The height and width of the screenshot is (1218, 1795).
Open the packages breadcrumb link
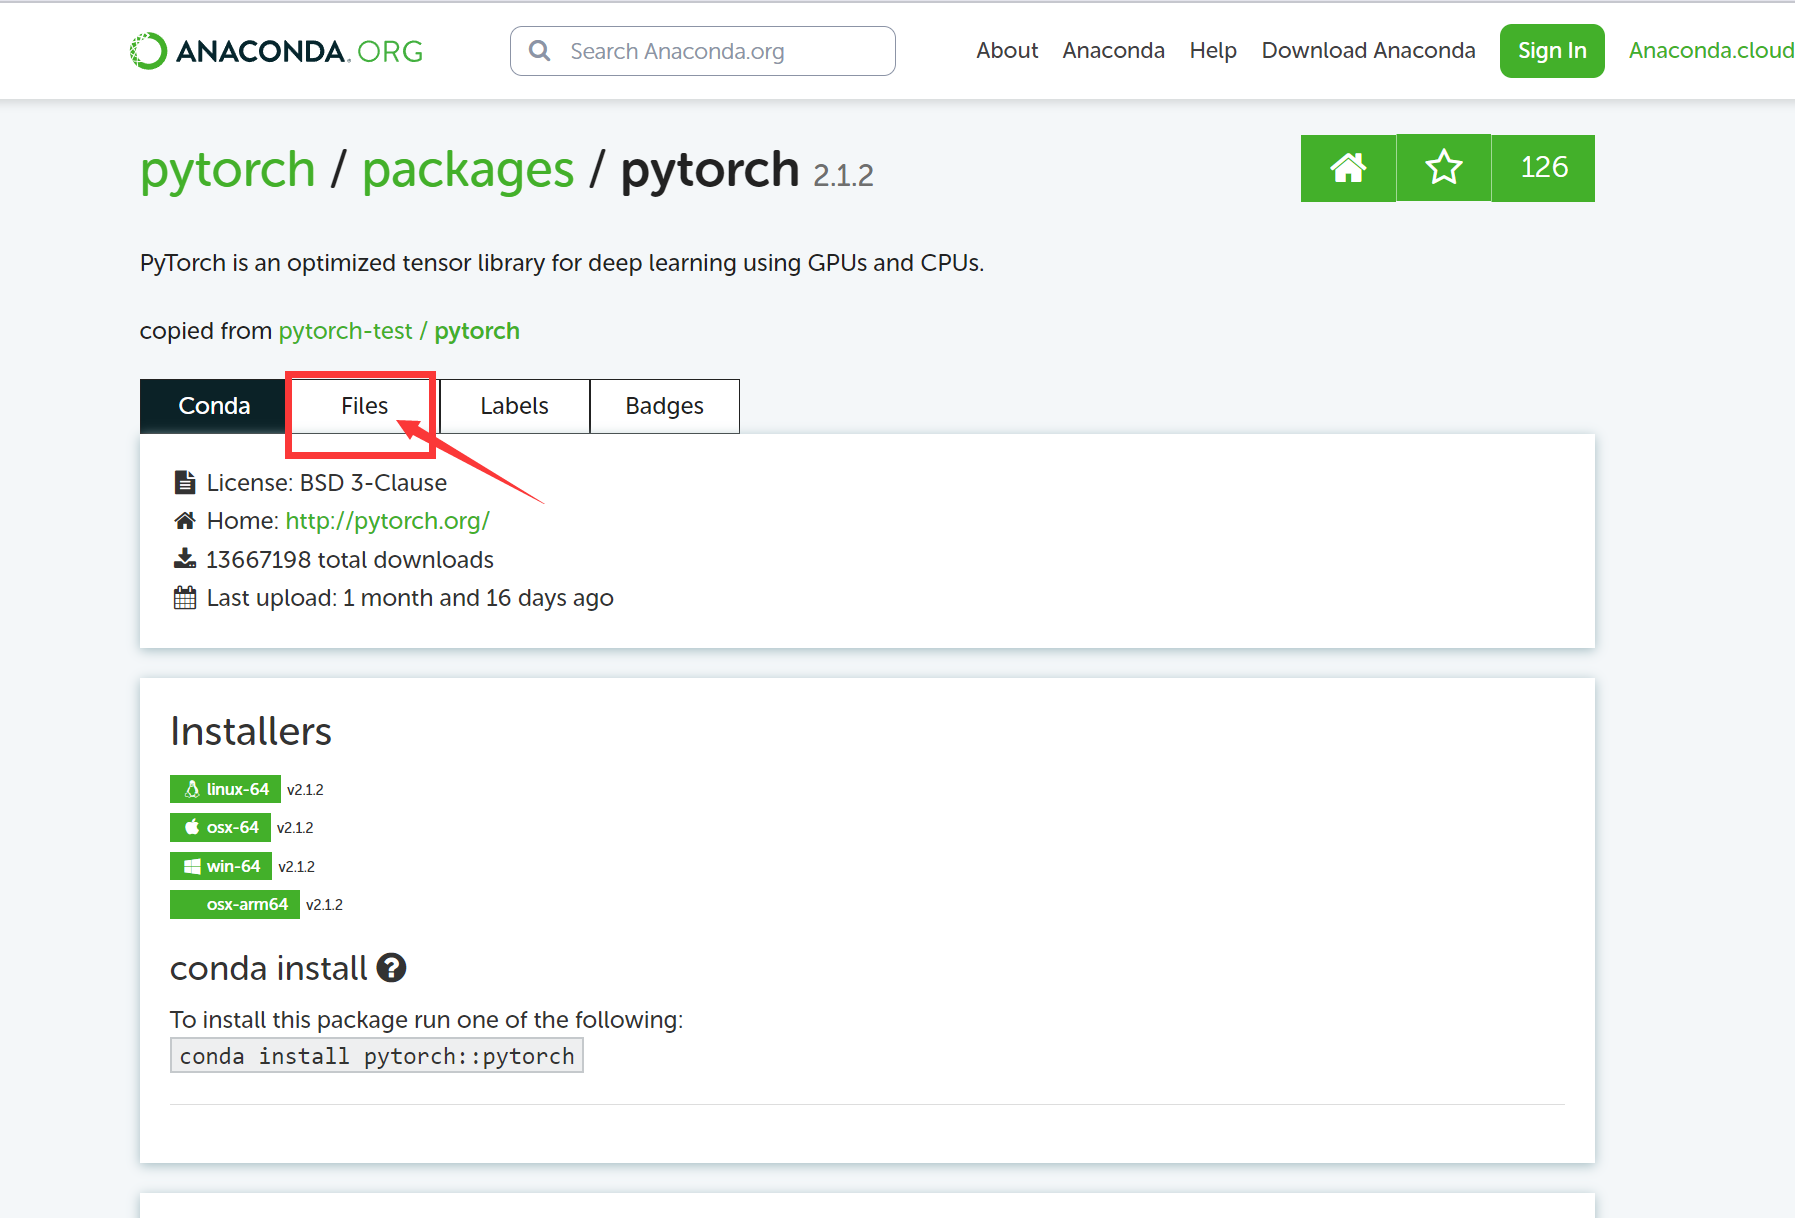tap(468, 170)
